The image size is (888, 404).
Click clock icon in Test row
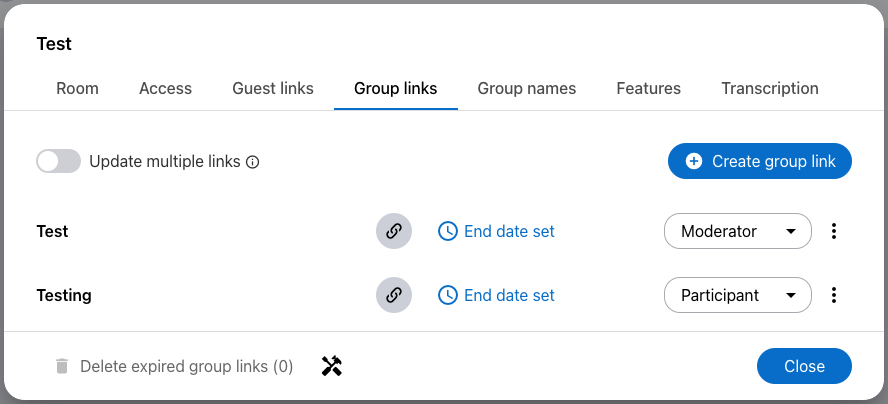(448, 231)
